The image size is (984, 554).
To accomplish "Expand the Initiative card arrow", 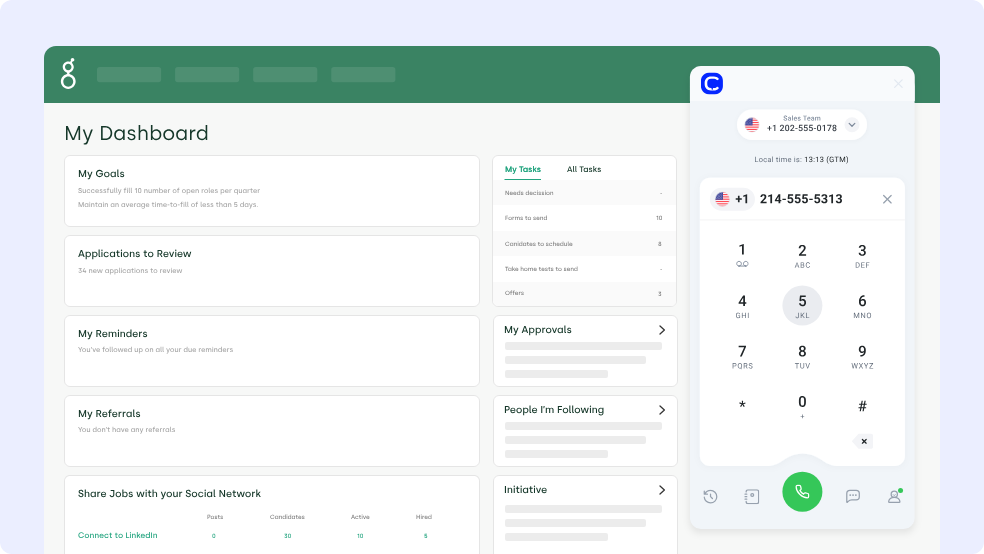I will tap(661, 490).
